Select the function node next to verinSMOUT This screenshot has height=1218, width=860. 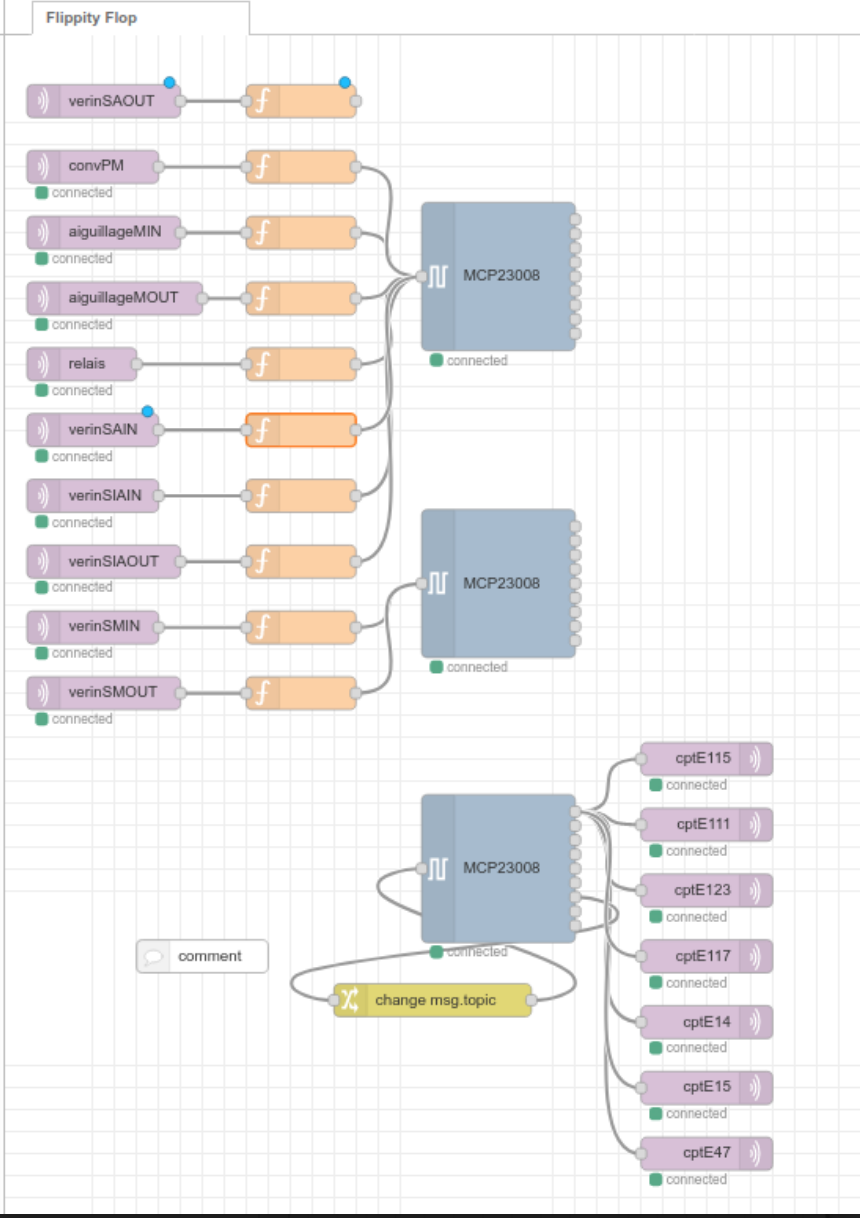pyautogui.click(x=301, y=693)
